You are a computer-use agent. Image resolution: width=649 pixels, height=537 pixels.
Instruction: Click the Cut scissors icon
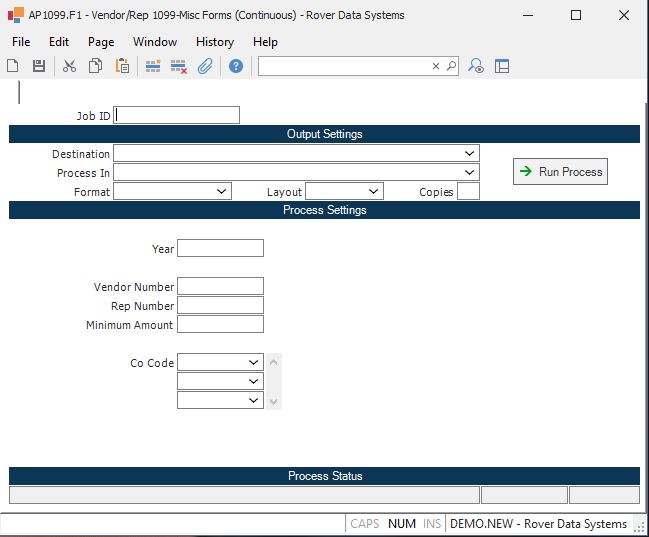(69, 66)
